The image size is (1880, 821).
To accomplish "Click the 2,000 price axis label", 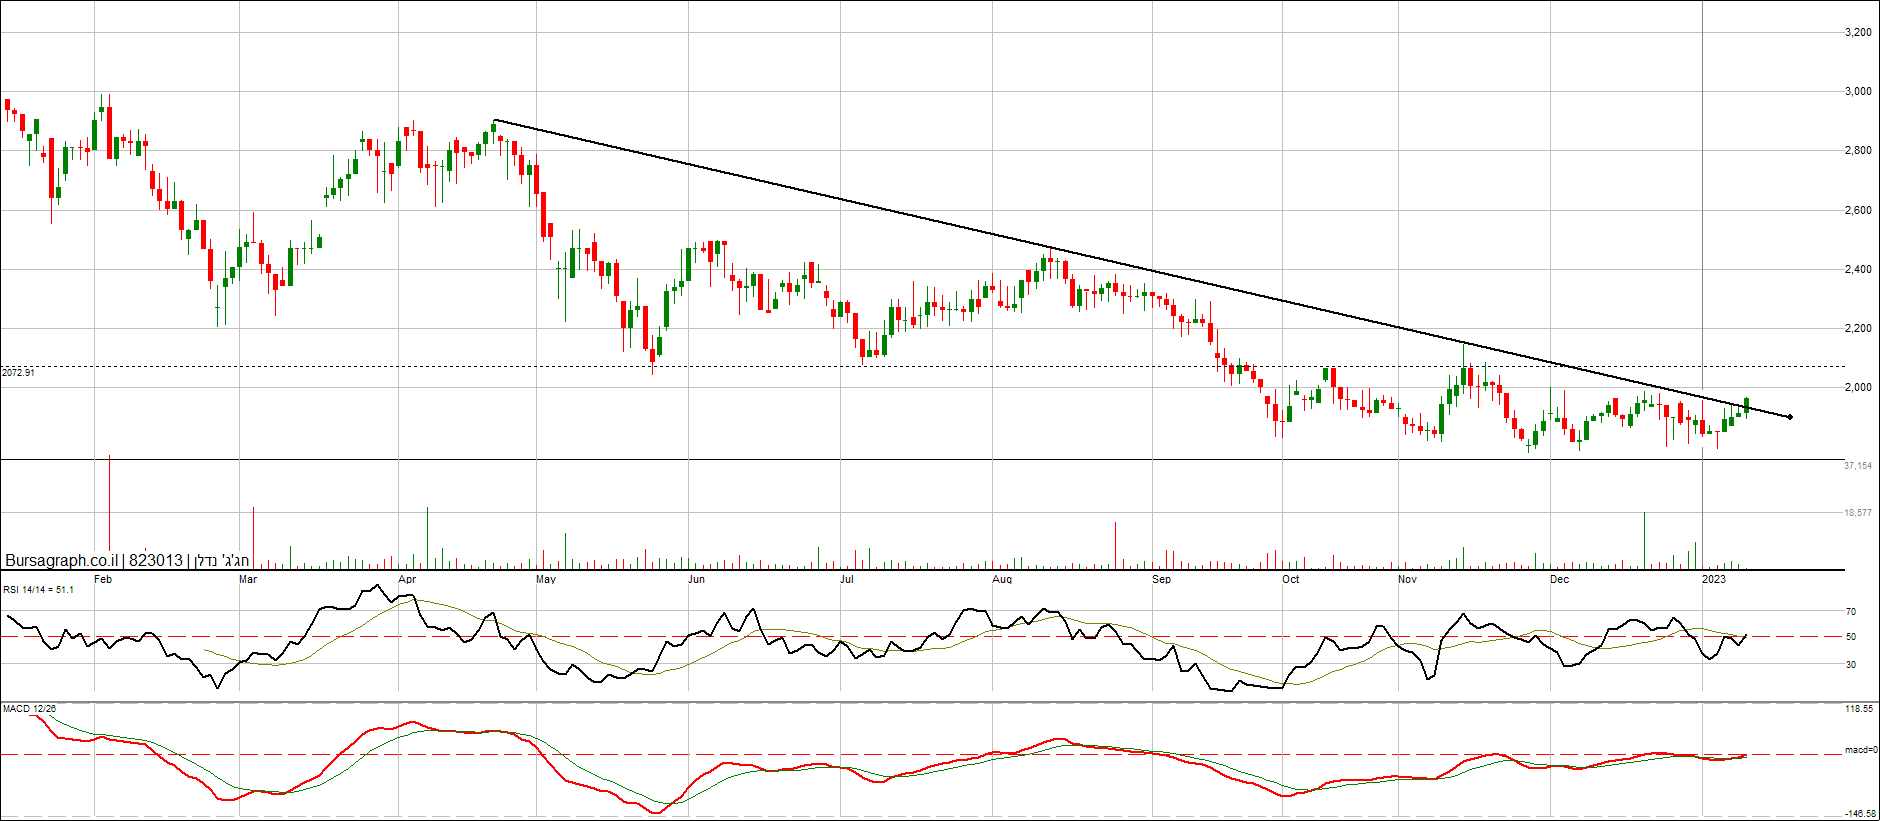I will coord(1858,388).
